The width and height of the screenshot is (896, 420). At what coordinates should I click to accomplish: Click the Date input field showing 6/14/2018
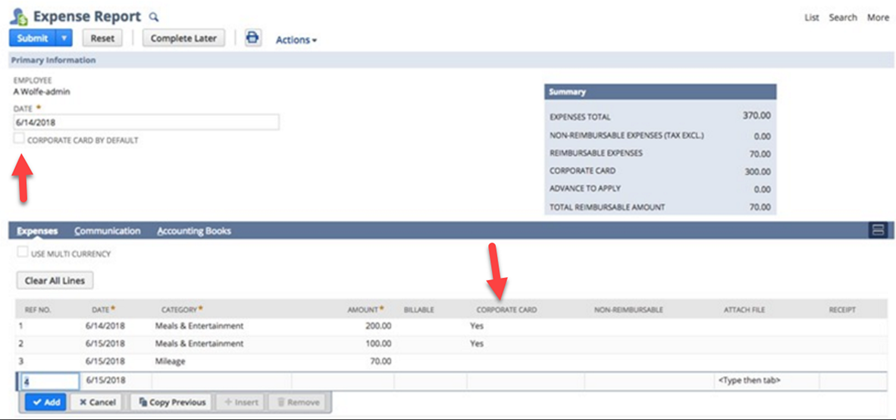pyautogui.click(x=145, y=122)
